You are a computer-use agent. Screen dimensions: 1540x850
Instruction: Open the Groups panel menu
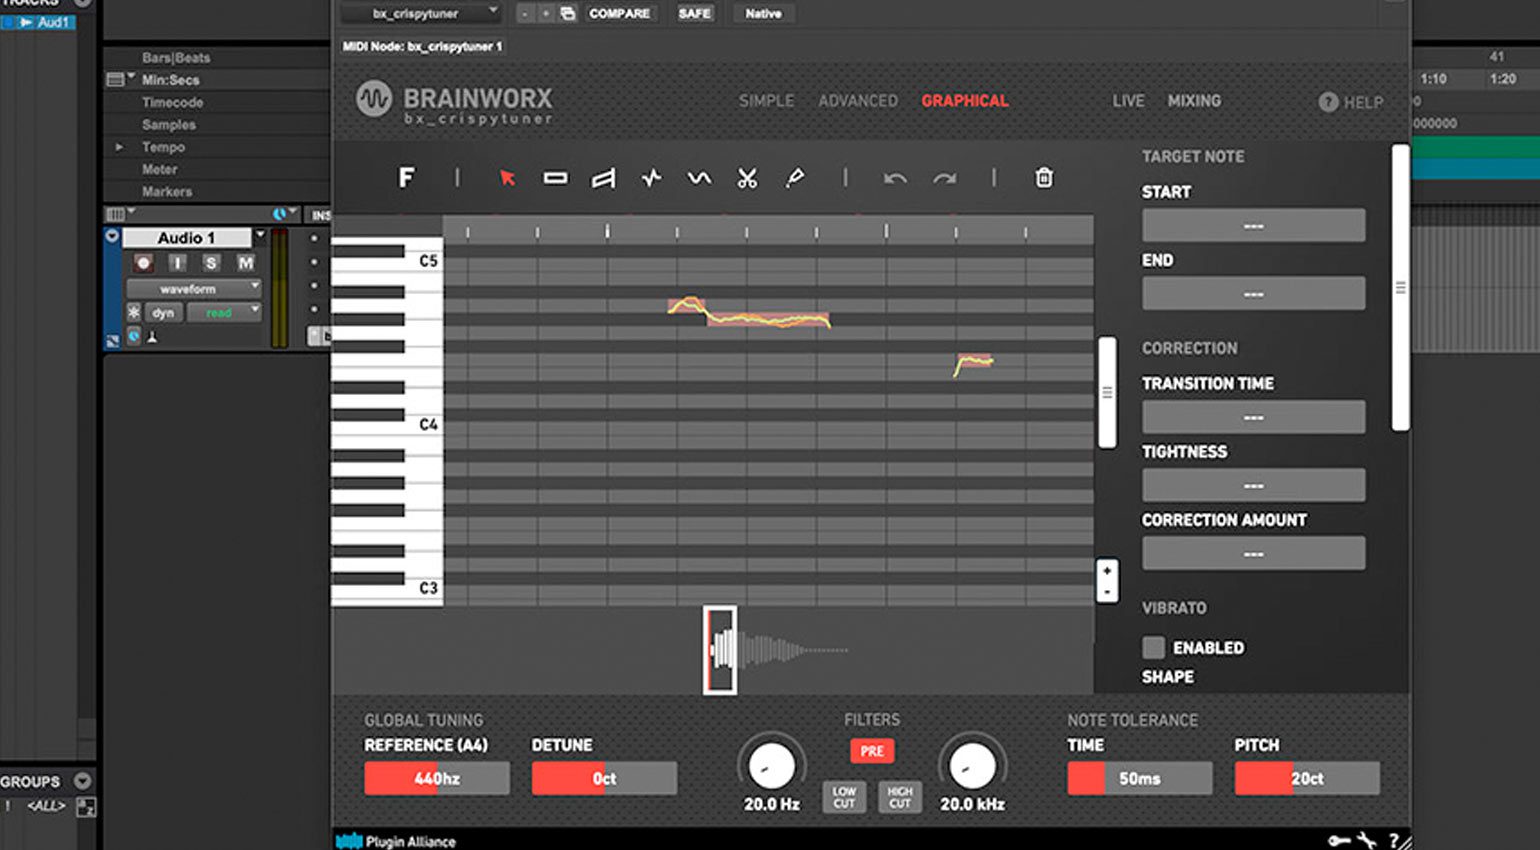click(83, 781)
